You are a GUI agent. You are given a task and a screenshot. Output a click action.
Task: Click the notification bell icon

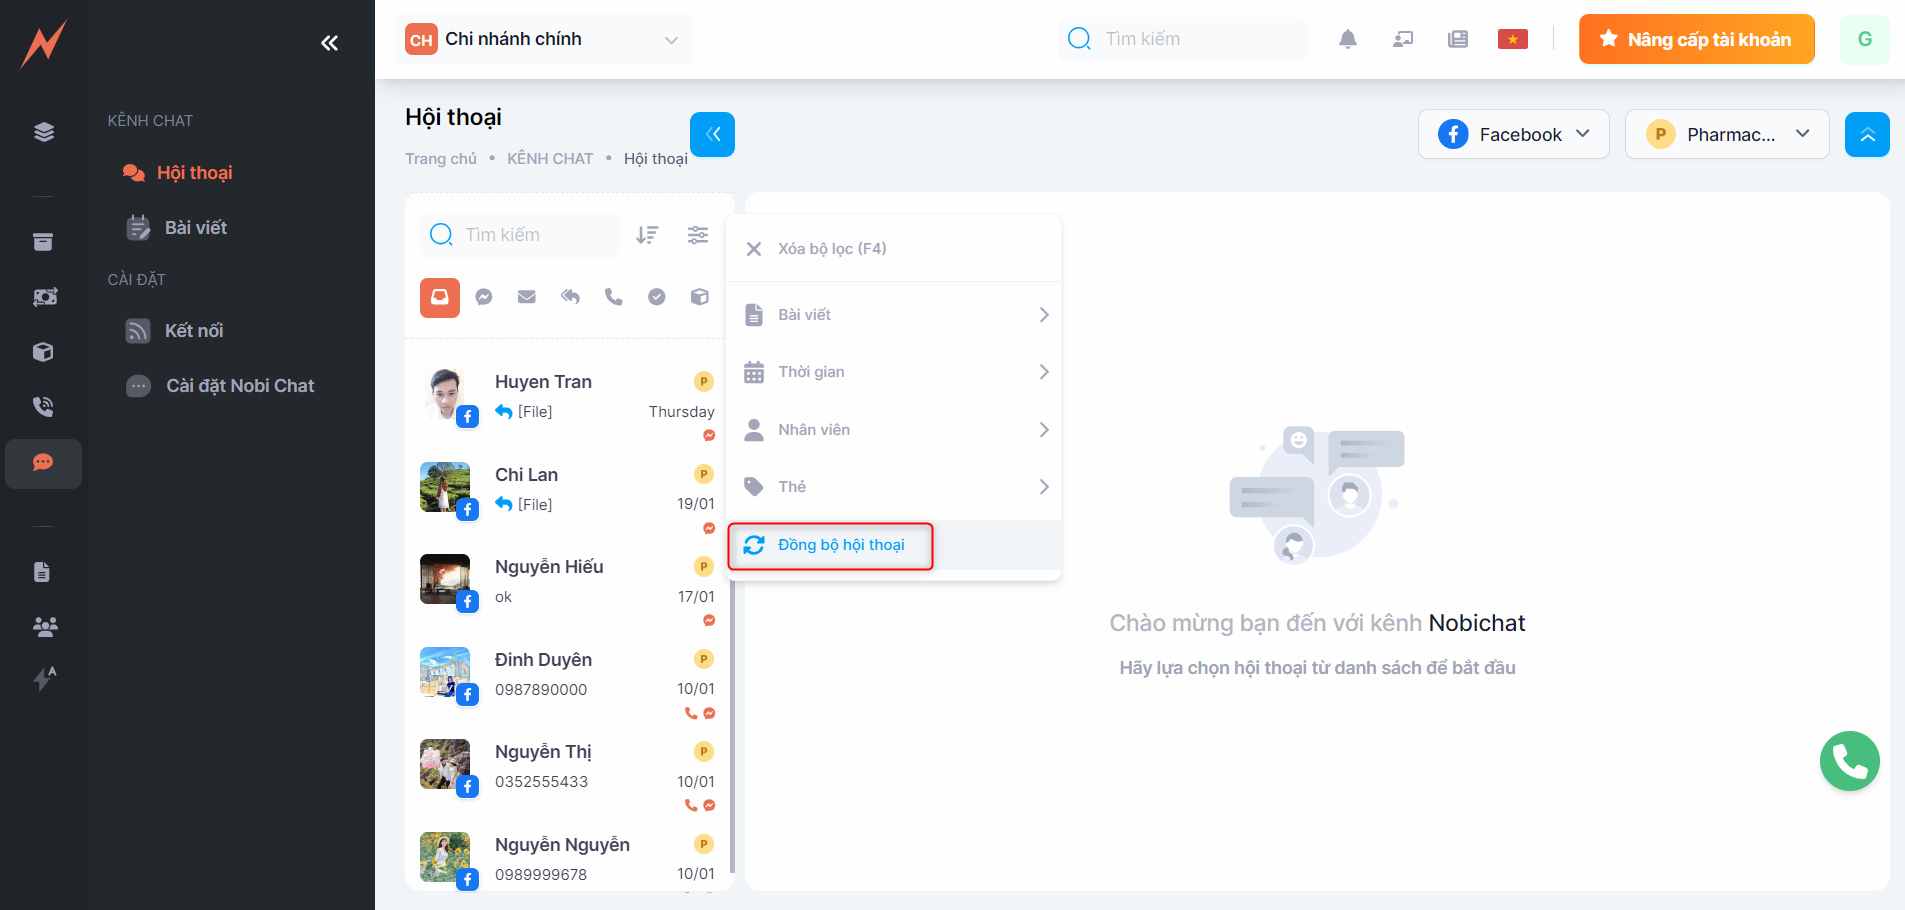coord(1347,39)
